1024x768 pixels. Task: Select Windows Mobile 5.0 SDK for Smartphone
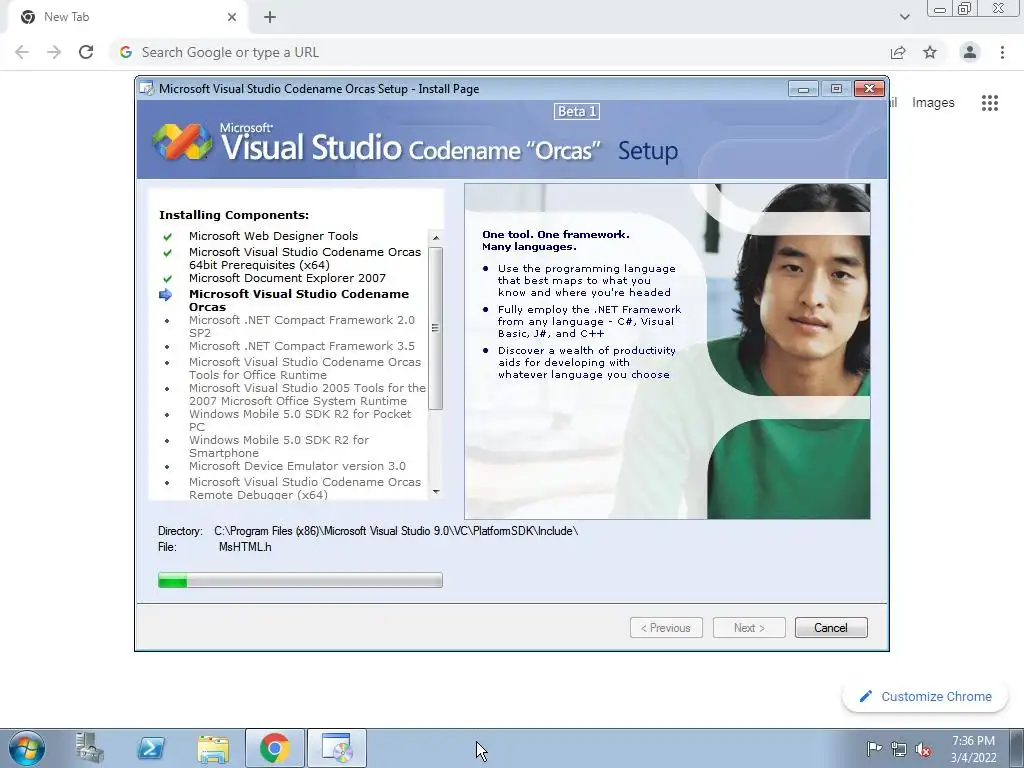click(279, 447)
